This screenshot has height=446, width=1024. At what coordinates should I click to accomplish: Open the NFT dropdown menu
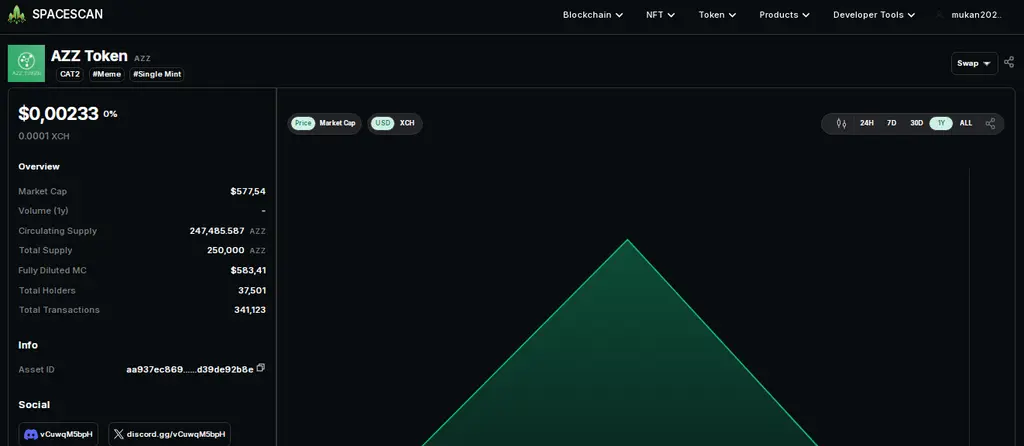[x=660, y=14]
